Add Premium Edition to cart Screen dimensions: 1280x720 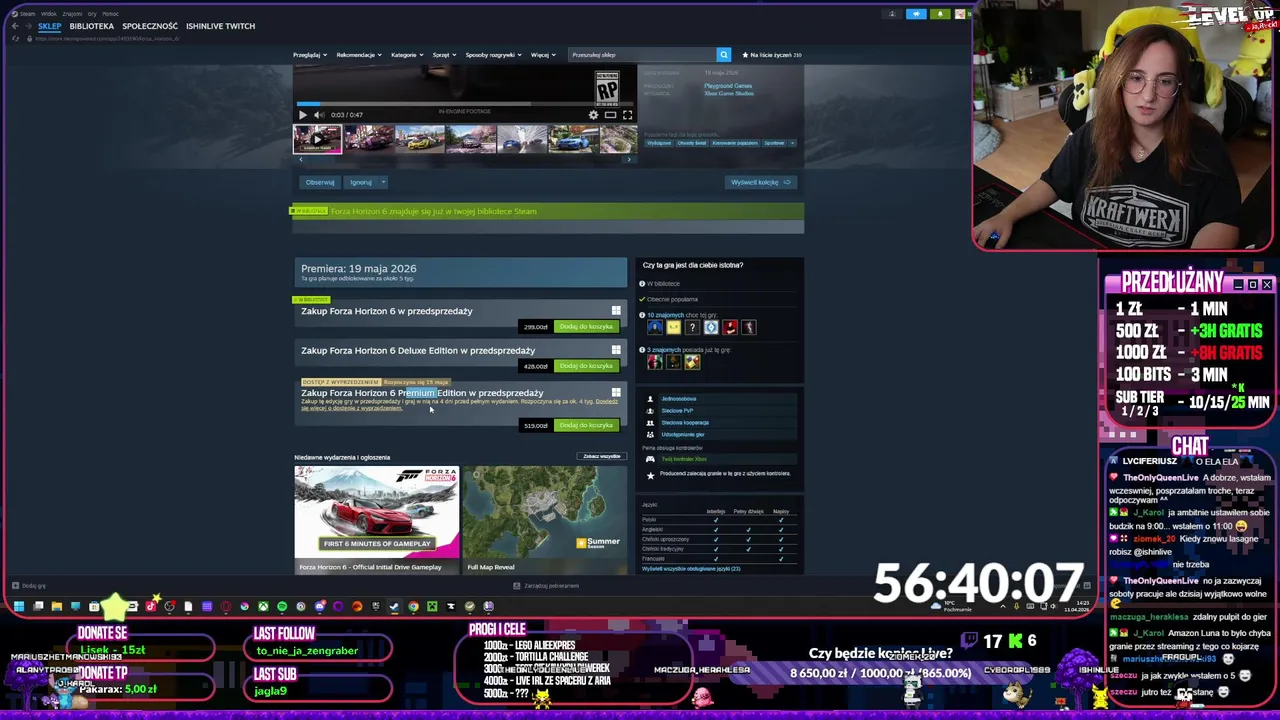(586, 425)
